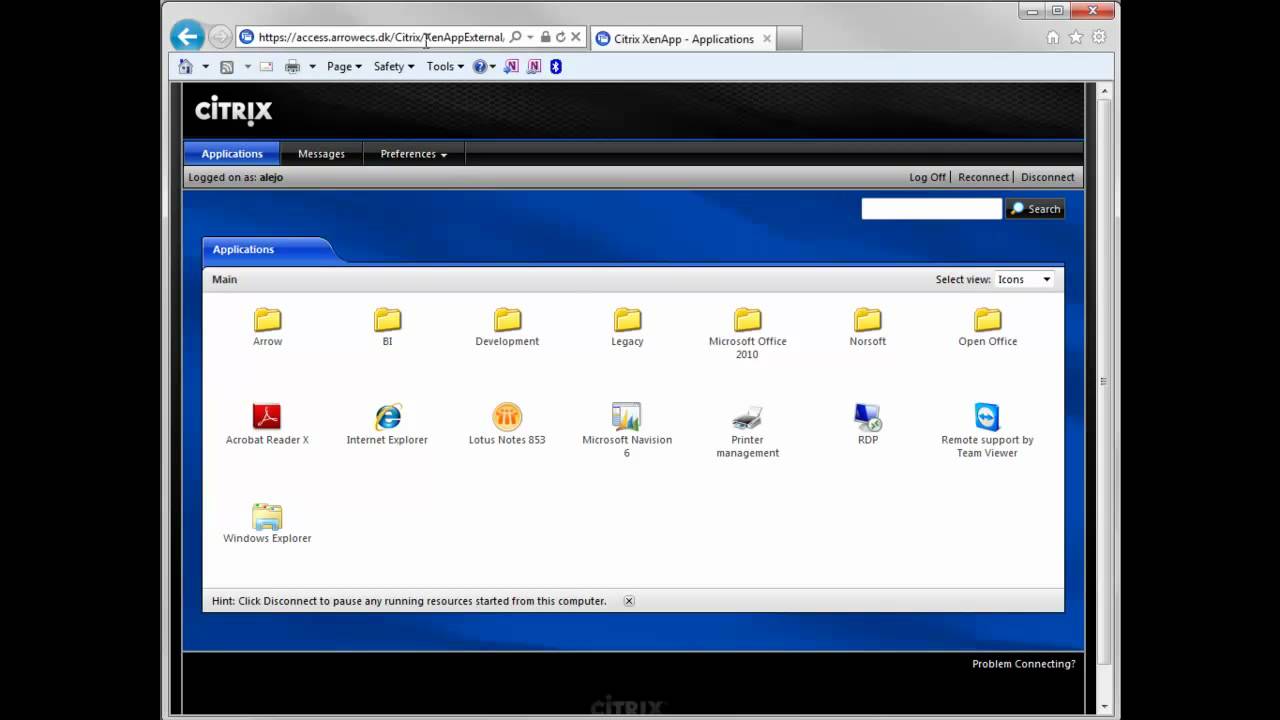Open the Safety dropdown menu

point(394,67)
